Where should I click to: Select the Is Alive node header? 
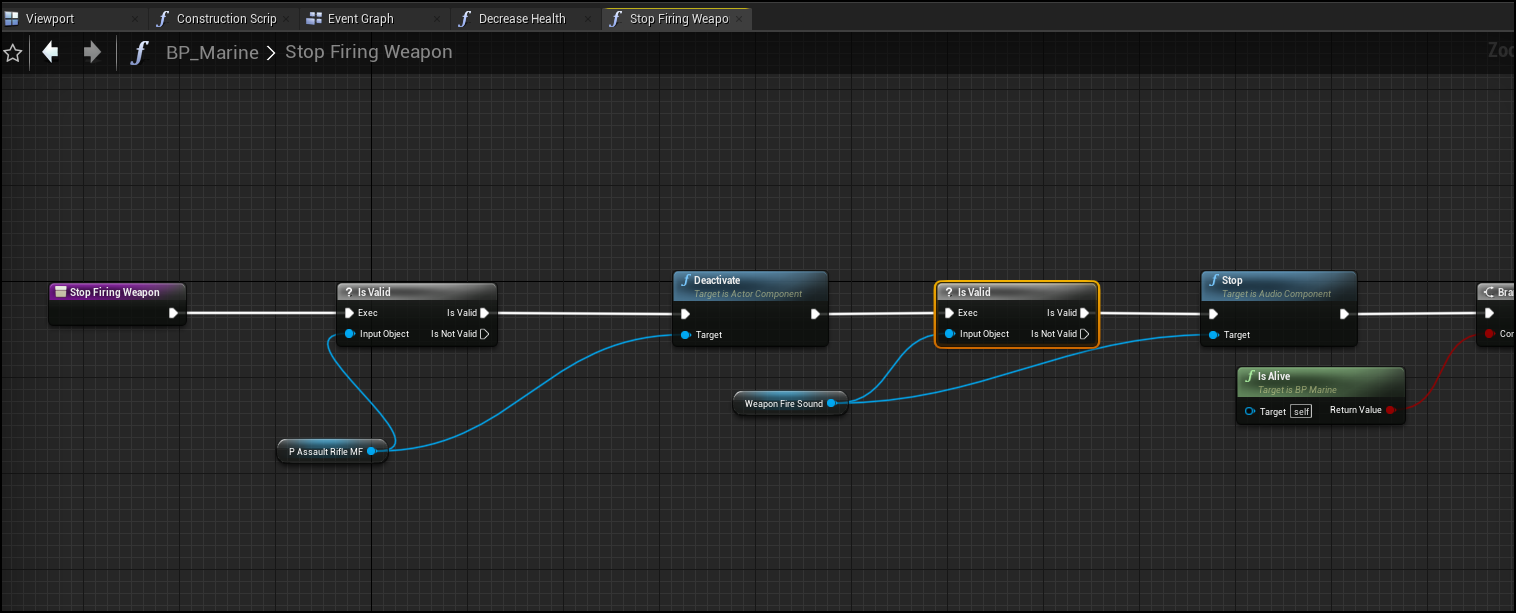click(x=1321, y=382)
